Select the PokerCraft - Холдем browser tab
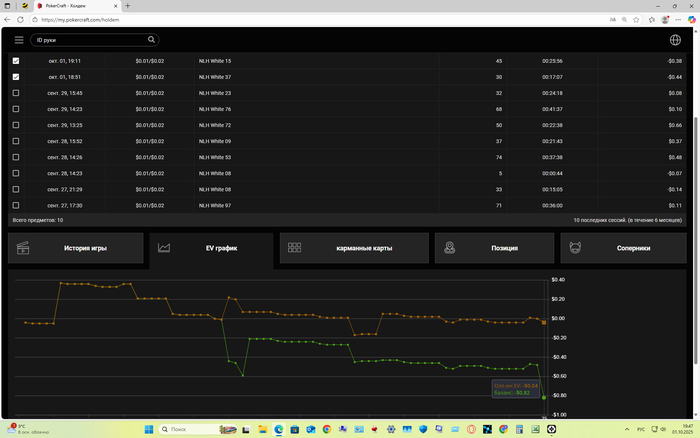700x438 pixels. 77,6
